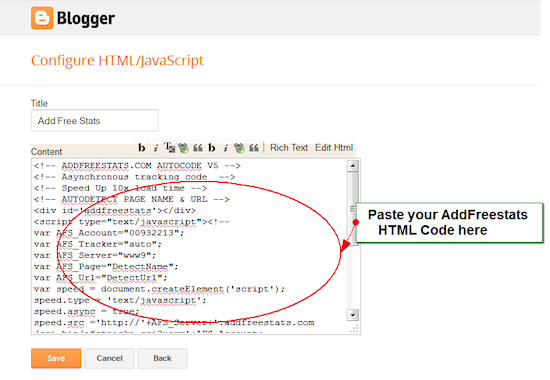
Task: Click the scrollbar down arrow in Content box
Action: 353,315
